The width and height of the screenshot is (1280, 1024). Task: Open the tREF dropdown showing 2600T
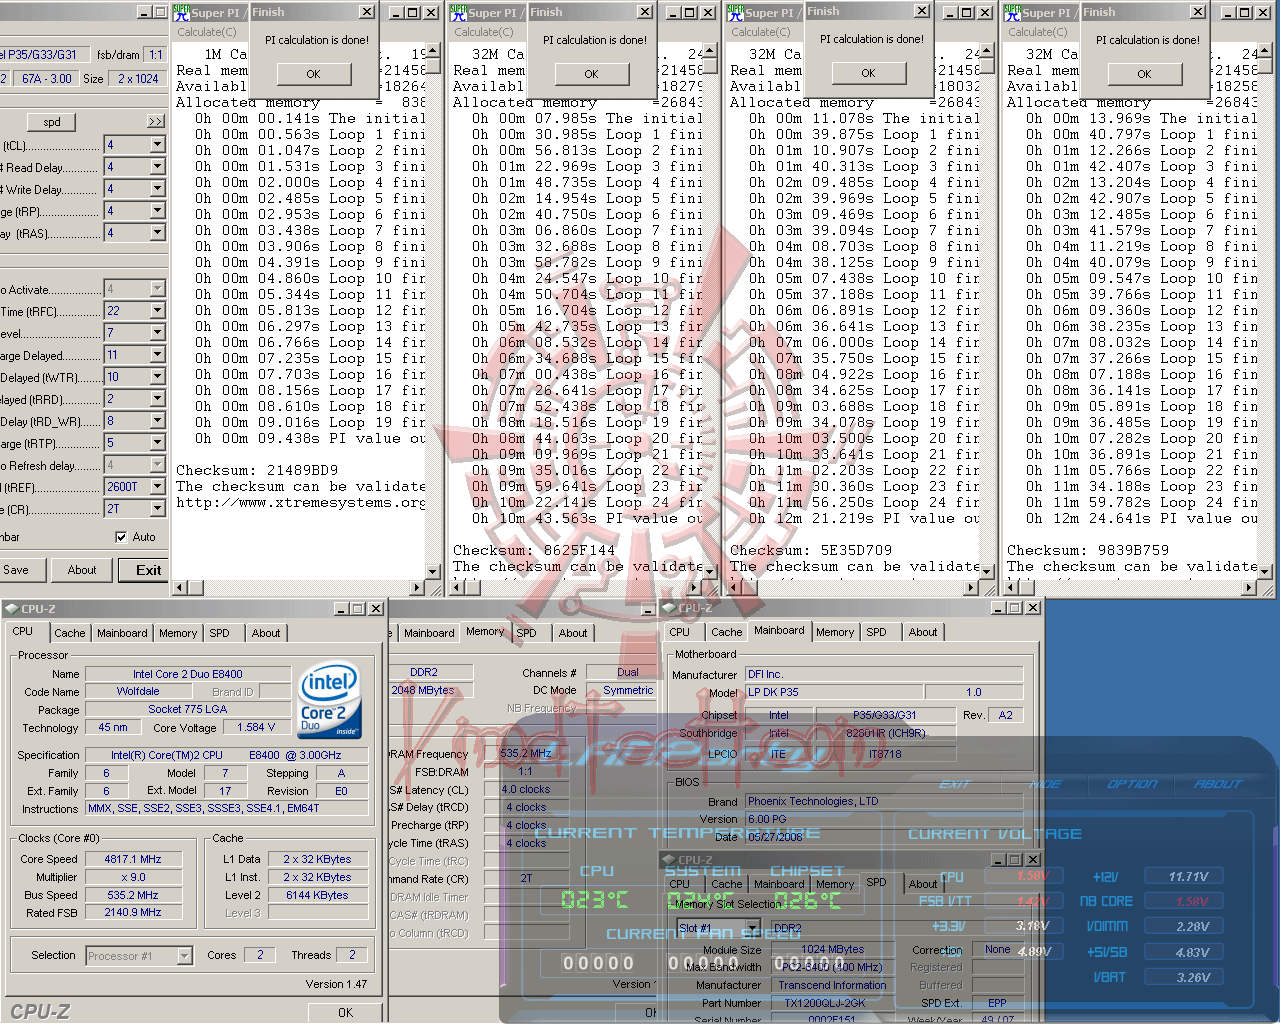tap(157, 487)
